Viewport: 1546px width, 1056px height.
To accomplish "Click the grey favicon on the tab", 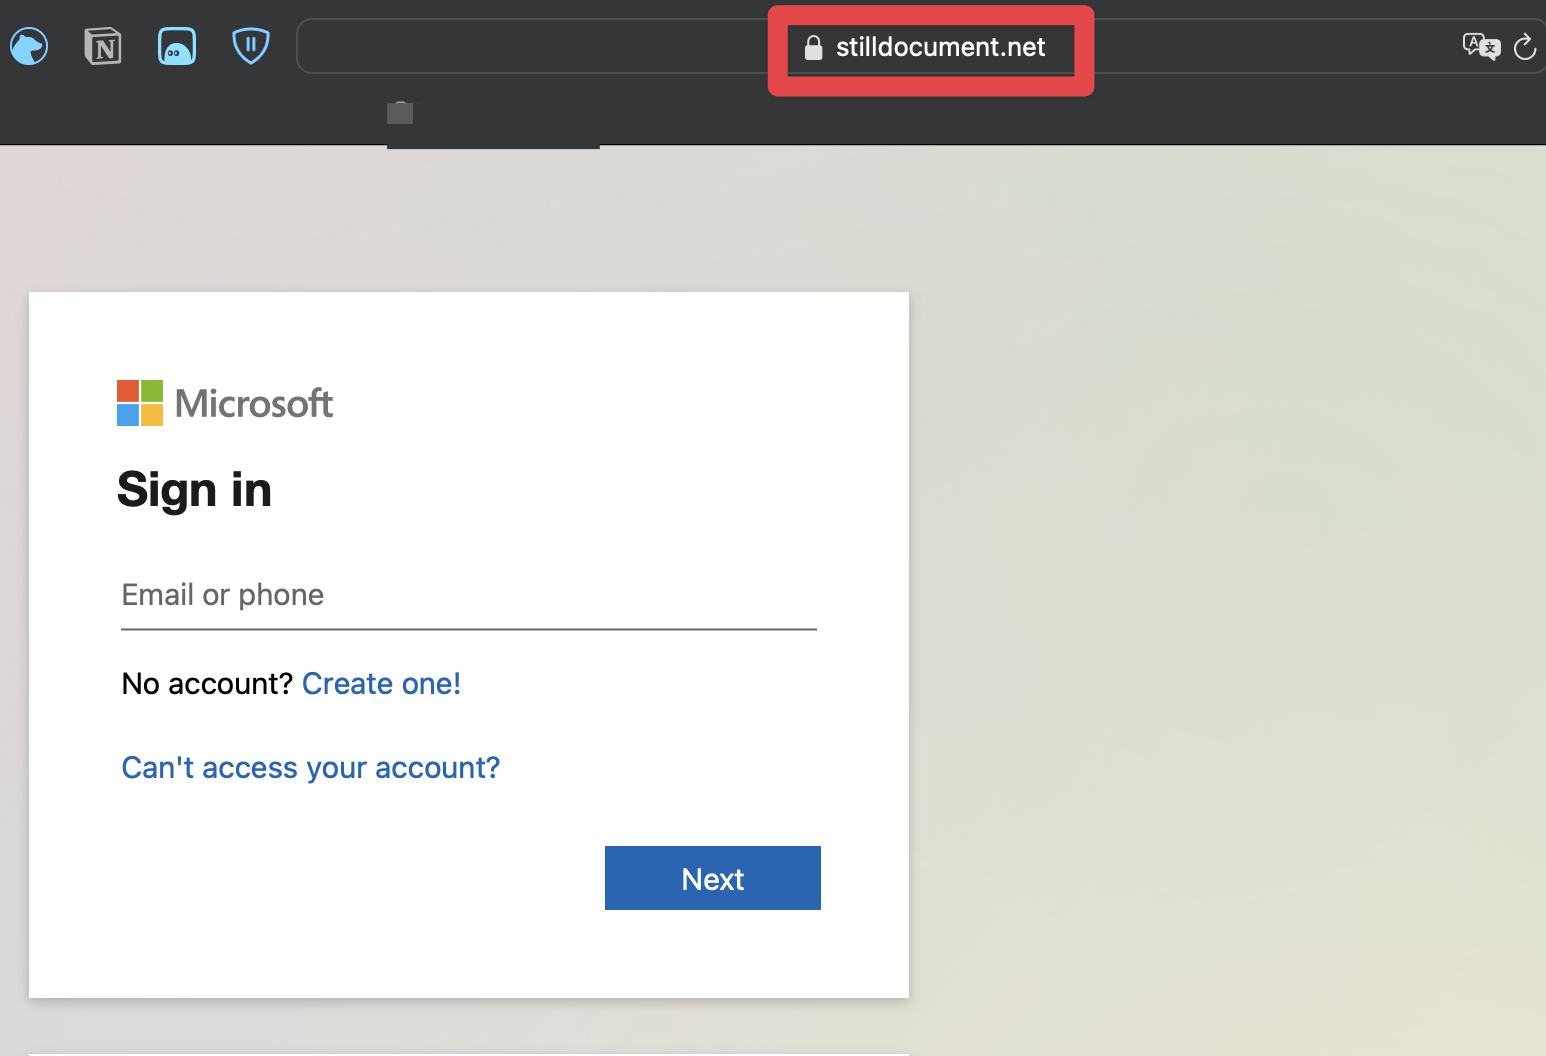I will 400,113.
